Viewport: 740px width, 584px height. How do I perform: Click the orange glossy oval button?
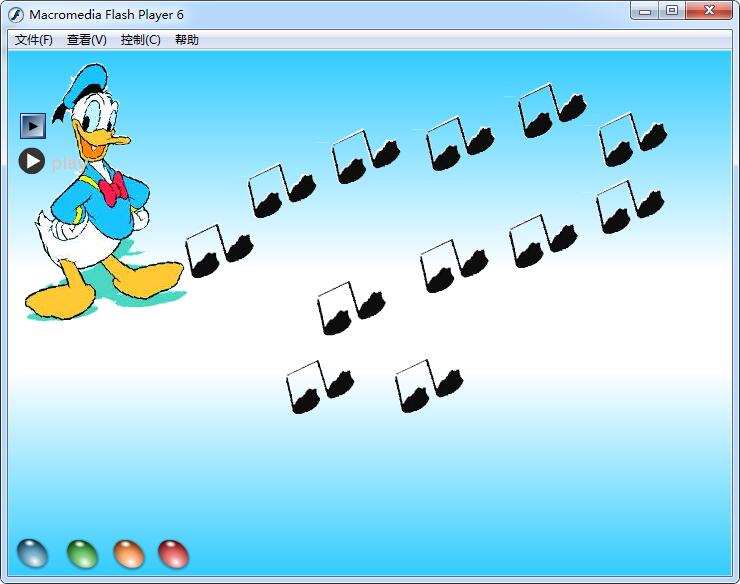coord(129,554)
